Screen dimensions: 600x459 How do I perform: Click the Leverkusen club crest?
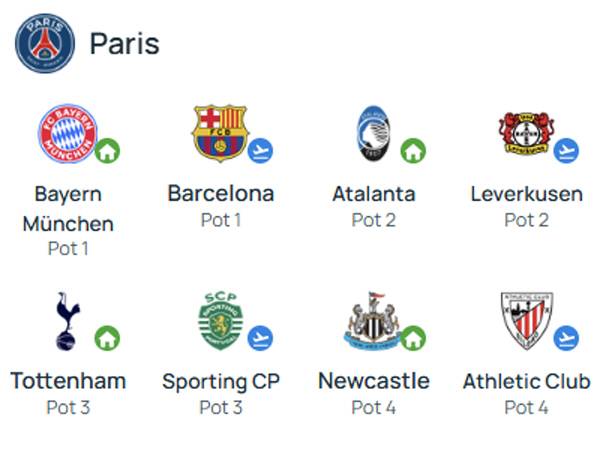pyautogui.click(x=525, y=134)
